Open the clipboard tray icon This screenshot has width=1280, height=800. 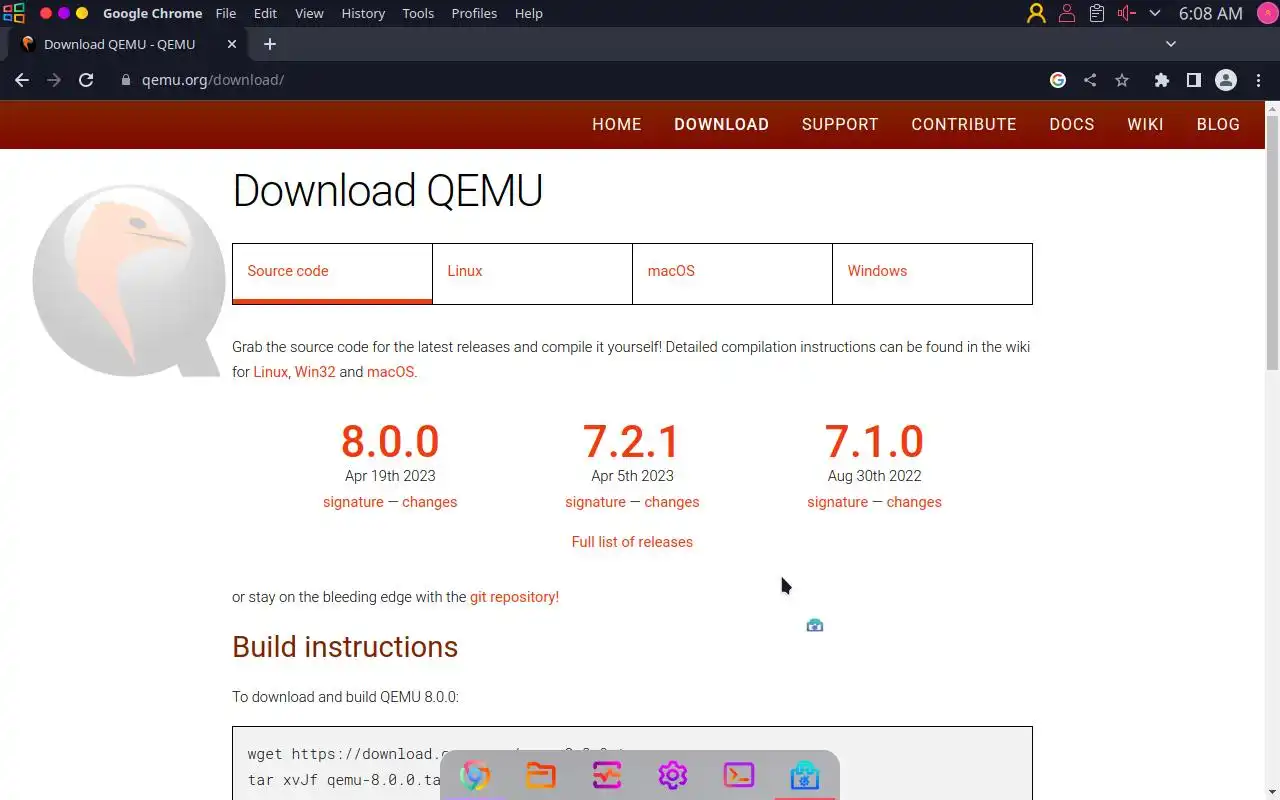click(x=1097, y=13)
